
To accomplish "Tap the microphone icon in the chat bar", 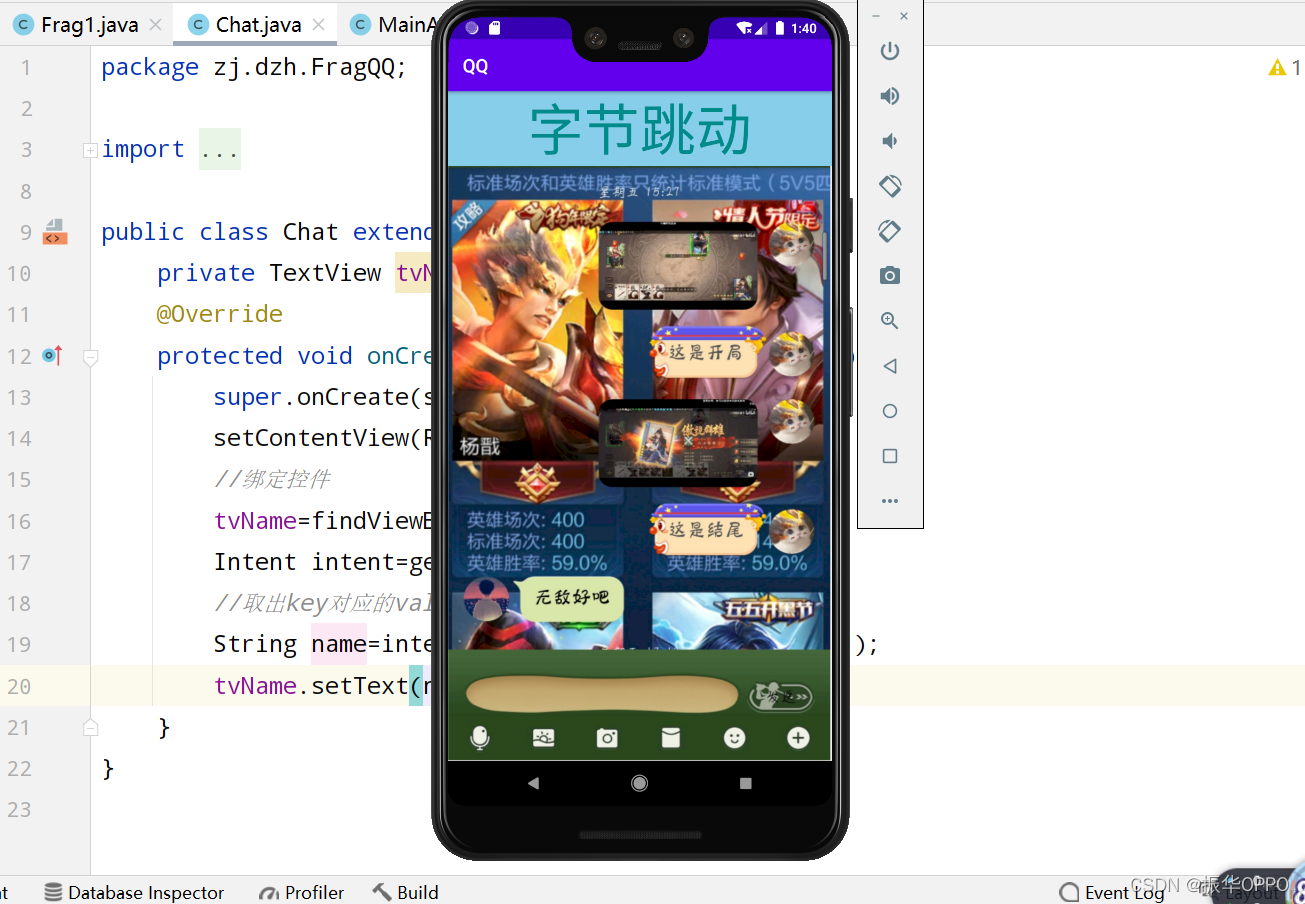I will pyautogui.click(x=480, y=738).
